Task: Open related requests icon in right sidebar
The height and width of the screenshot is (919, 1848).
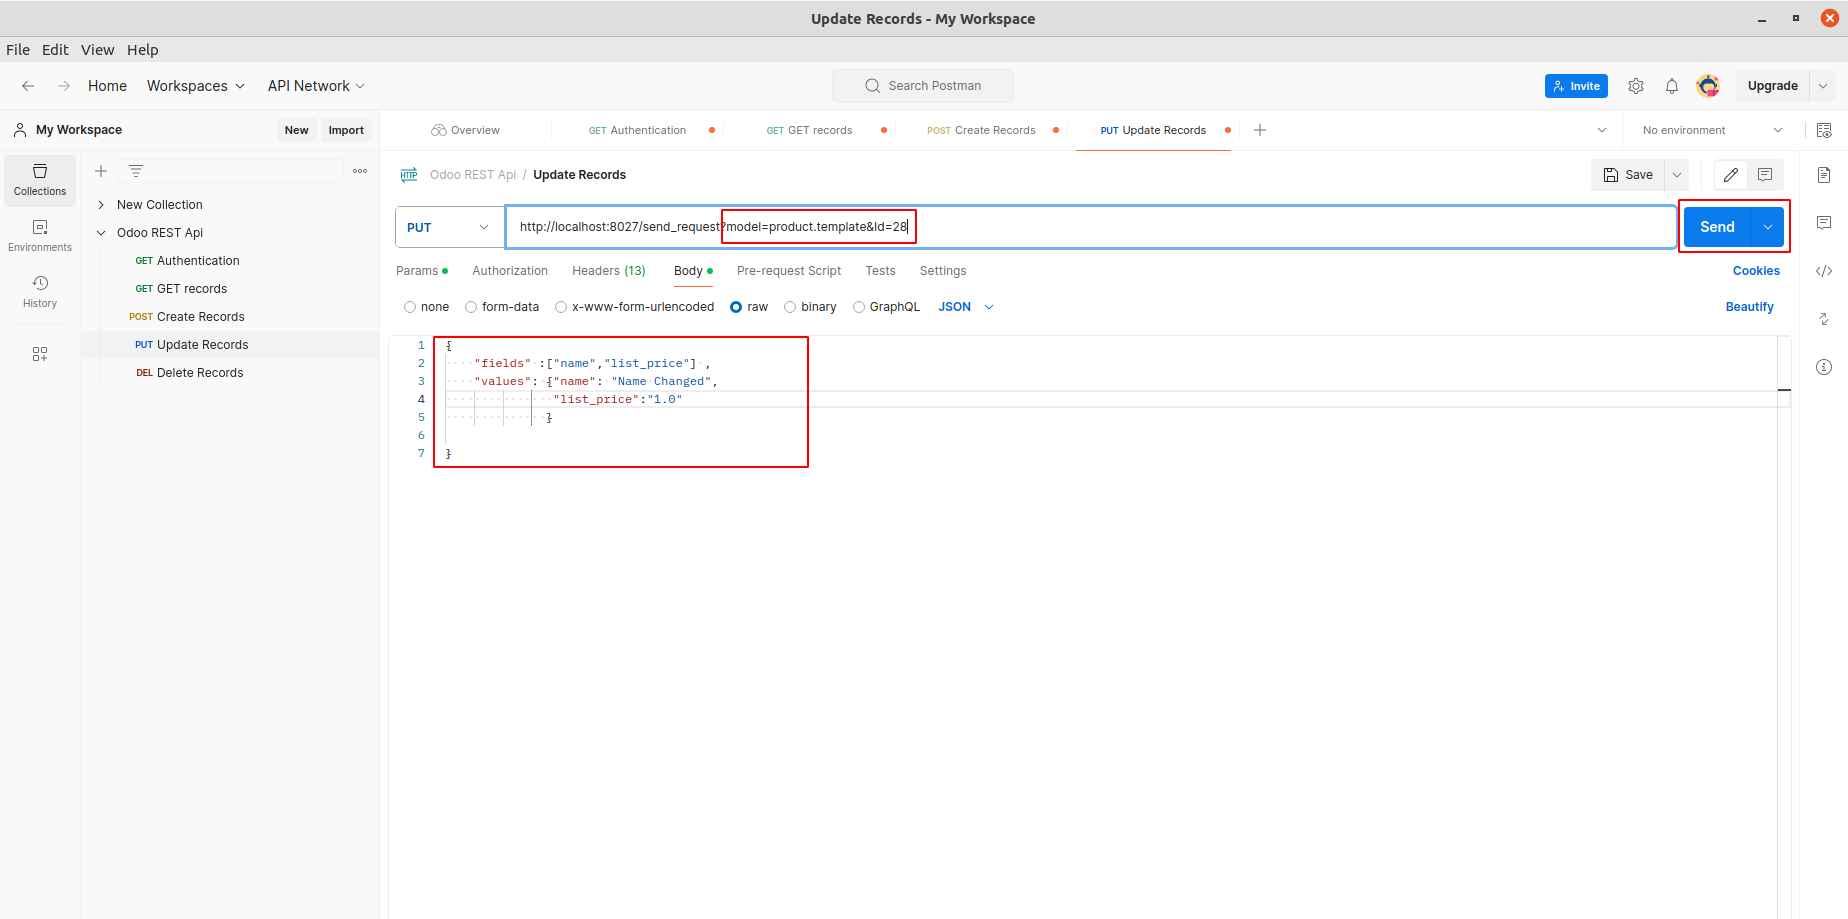Action: coord(1824,319)
